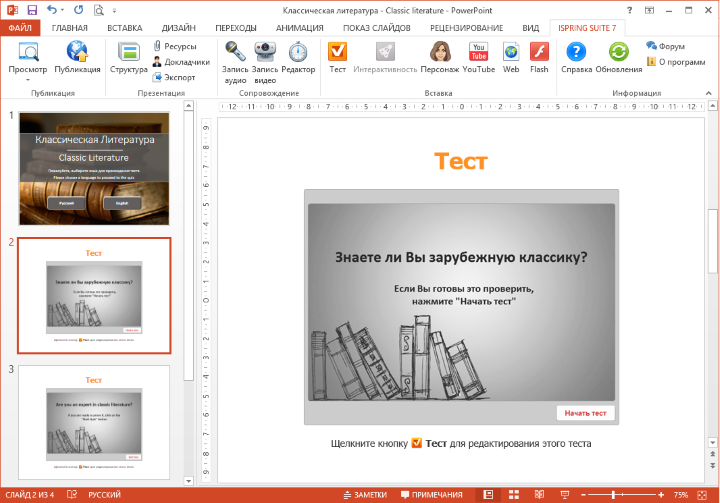Insert a Тест quiz
The image size is (720, 503).
point(338,57)
